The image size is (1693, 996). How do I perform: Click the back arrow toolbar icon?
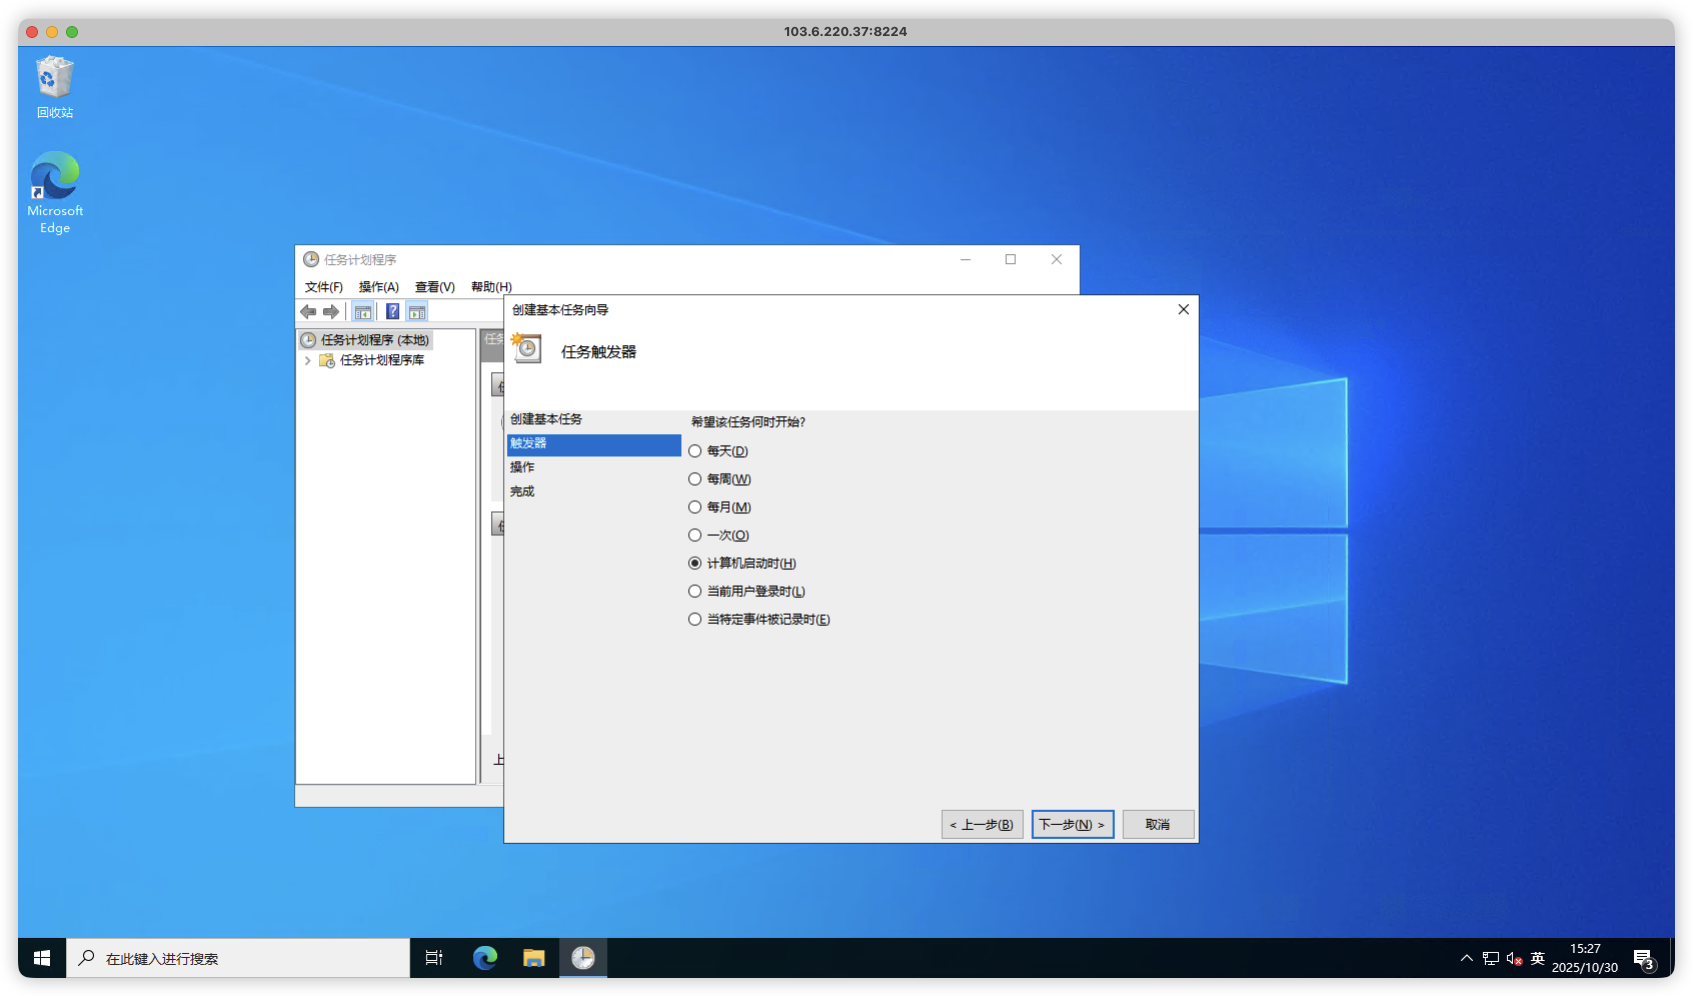[308, 312]
